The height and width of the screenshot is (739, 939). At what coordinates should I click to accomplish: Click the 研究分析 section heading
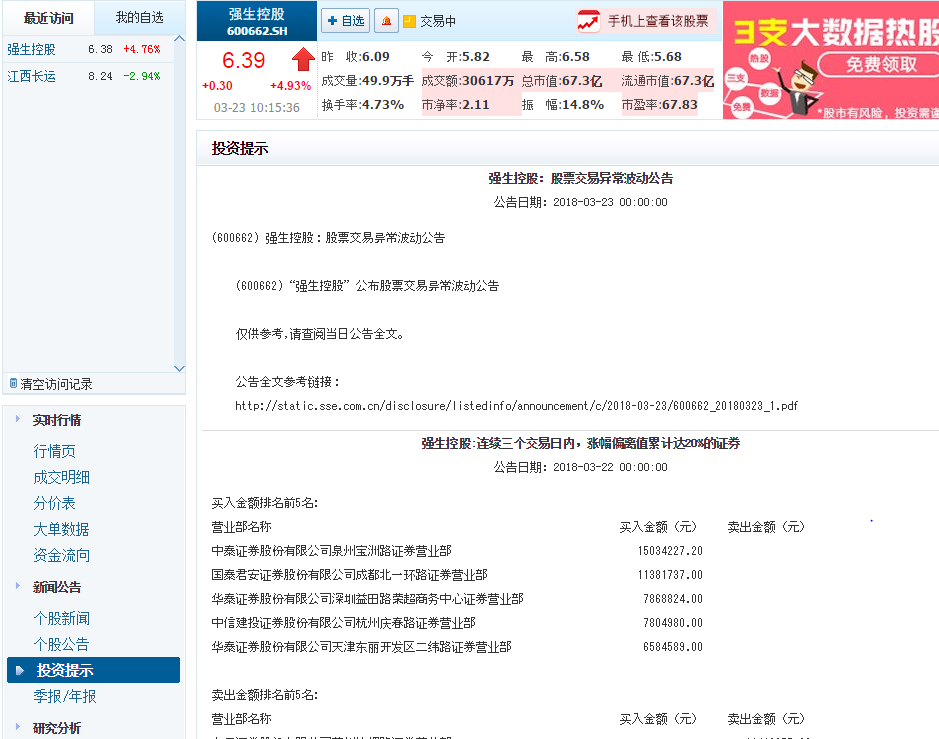coord(56,728)
